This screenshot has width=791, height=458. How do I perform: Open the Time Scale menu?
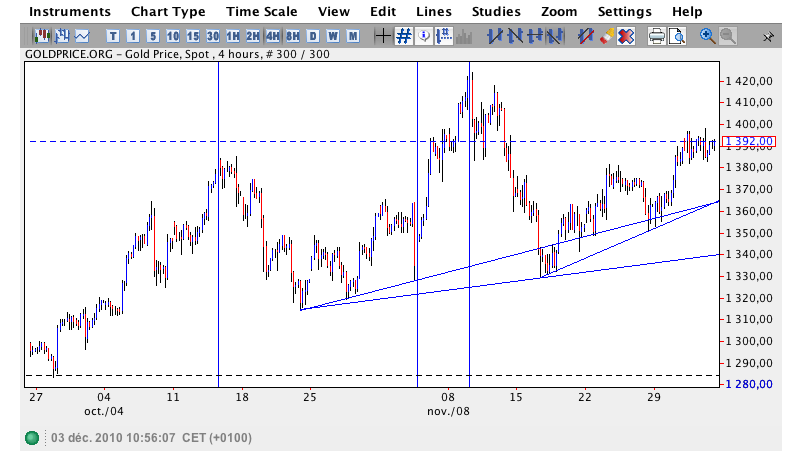click(x=261, y=12)
